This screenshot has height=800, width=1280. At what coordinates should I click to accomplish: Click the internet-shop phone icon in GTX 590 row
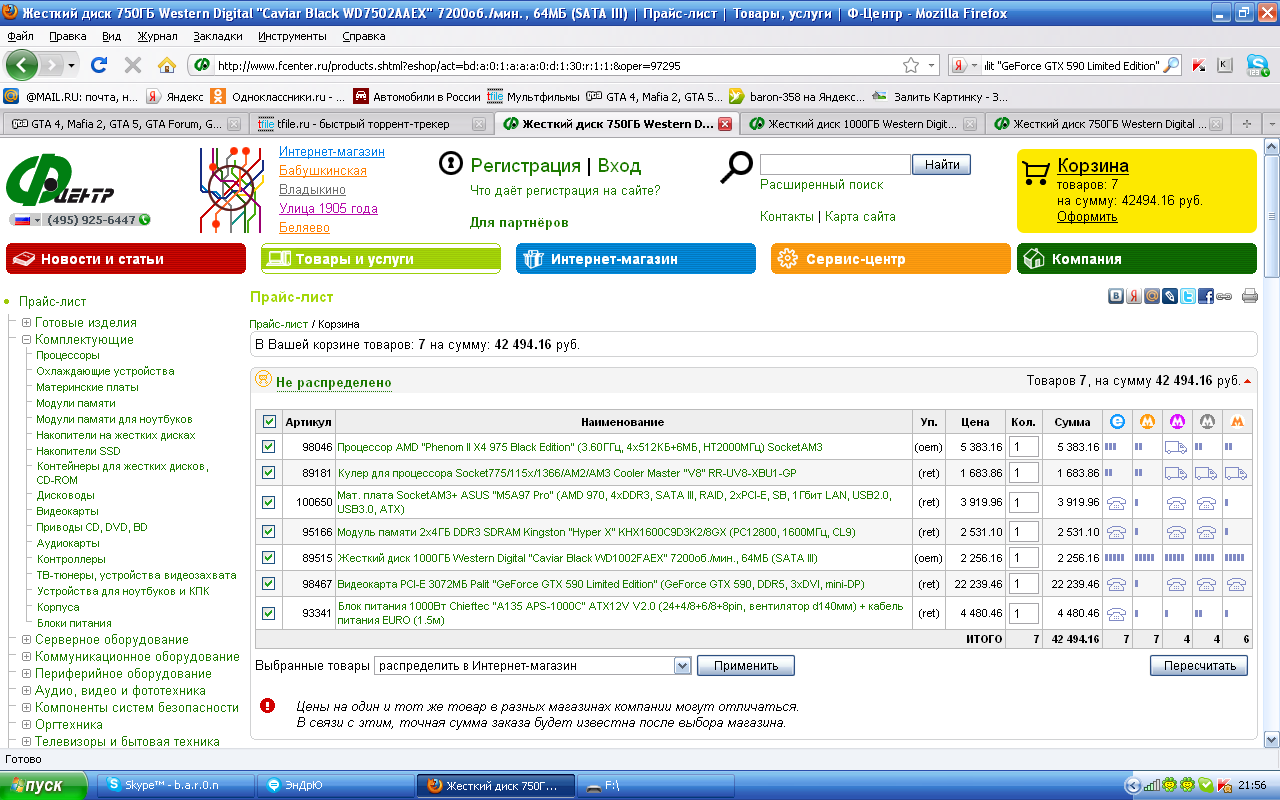[1117, 584]
